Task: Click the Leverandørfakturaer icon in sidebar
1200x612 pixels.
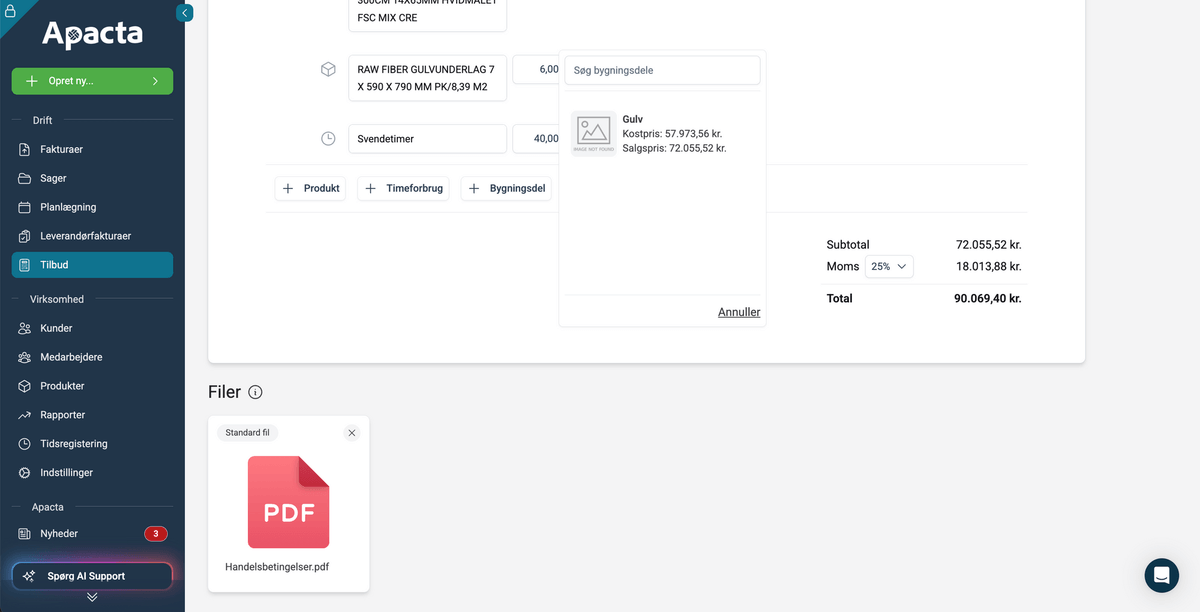Action: 25,236
